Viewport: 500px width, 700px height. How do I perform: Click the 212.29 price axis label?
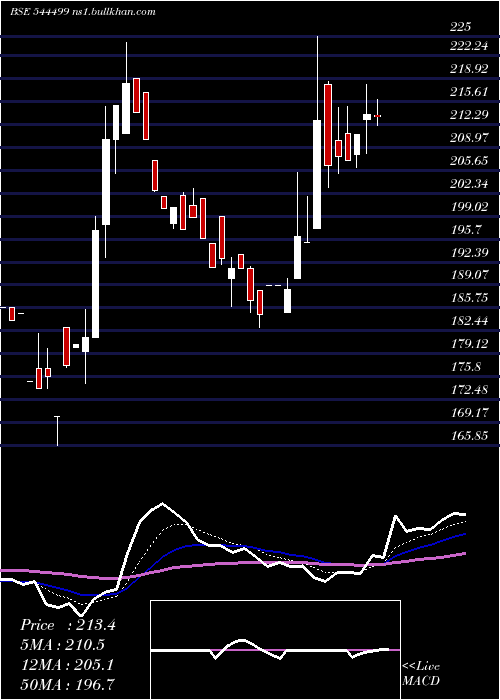point(469,115)
